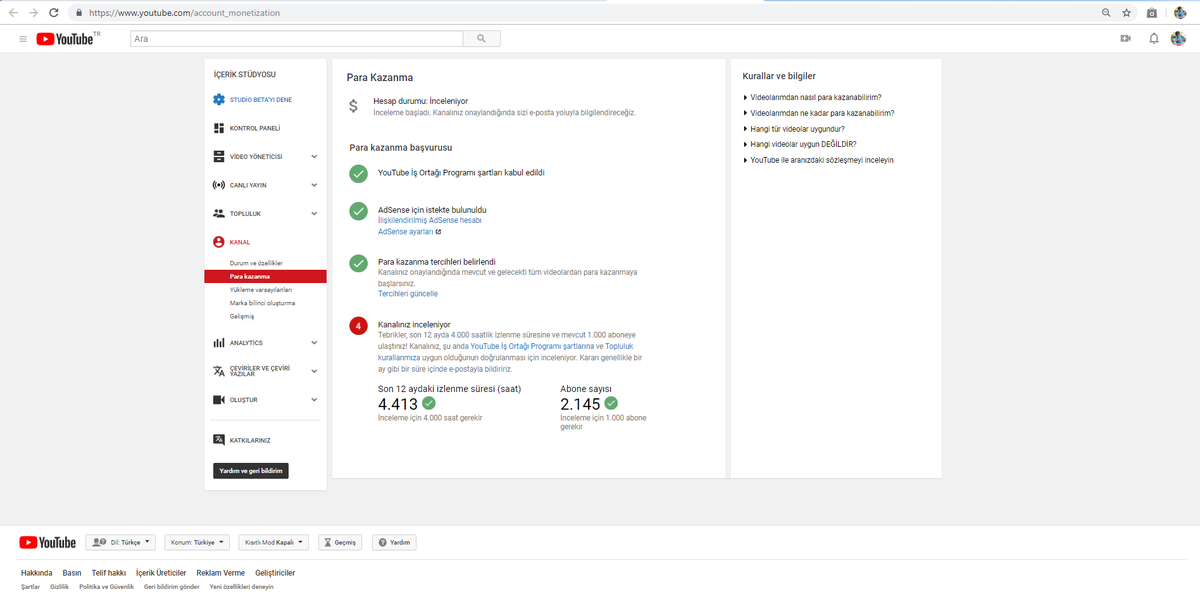Screen dimensions: 1200x606
Task: Expand 'Hangi videolar uygun DEĞİLDİR?'
Action: (x=803, y=144)
